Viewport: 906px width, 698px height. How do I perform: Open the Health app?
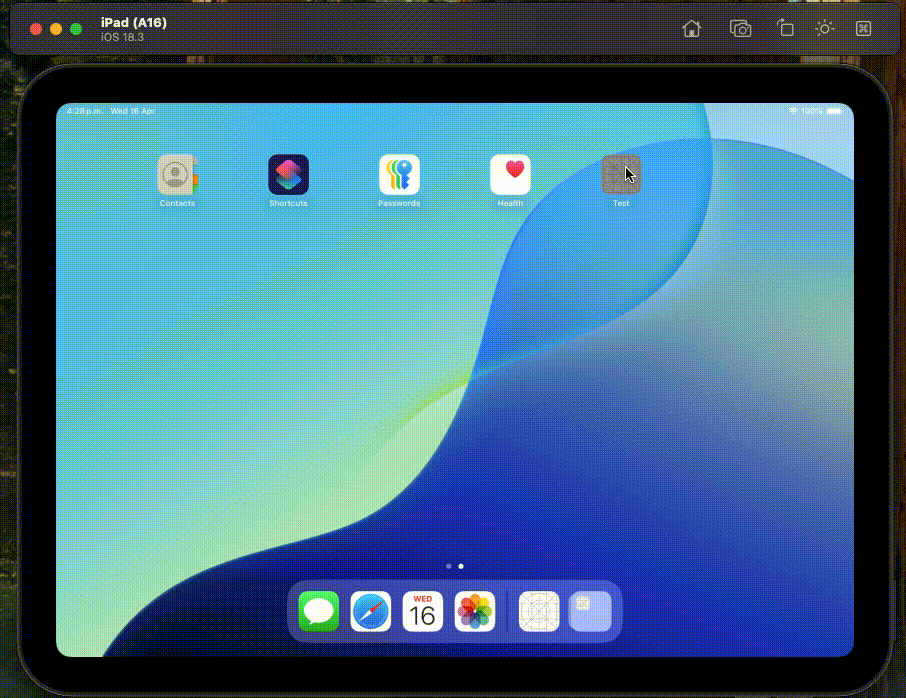[510, 175]
